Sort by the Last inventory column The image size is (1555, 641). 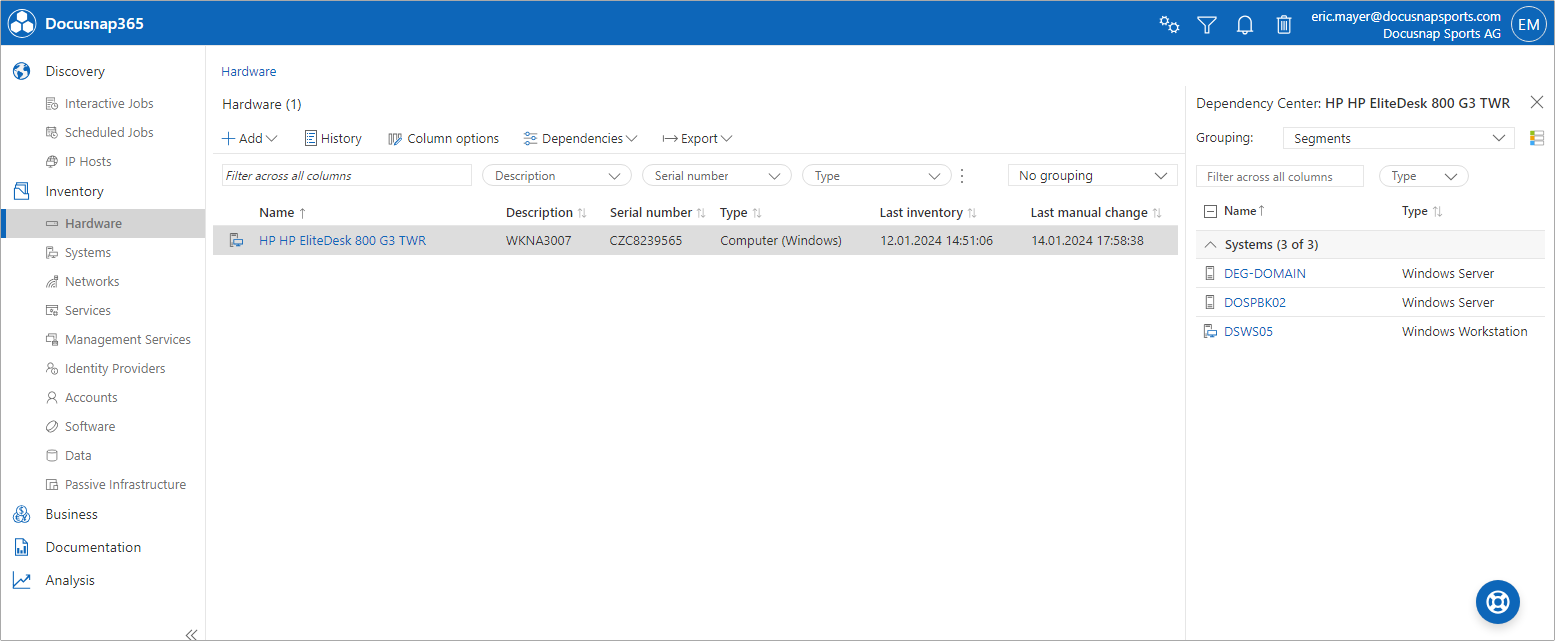921,213
